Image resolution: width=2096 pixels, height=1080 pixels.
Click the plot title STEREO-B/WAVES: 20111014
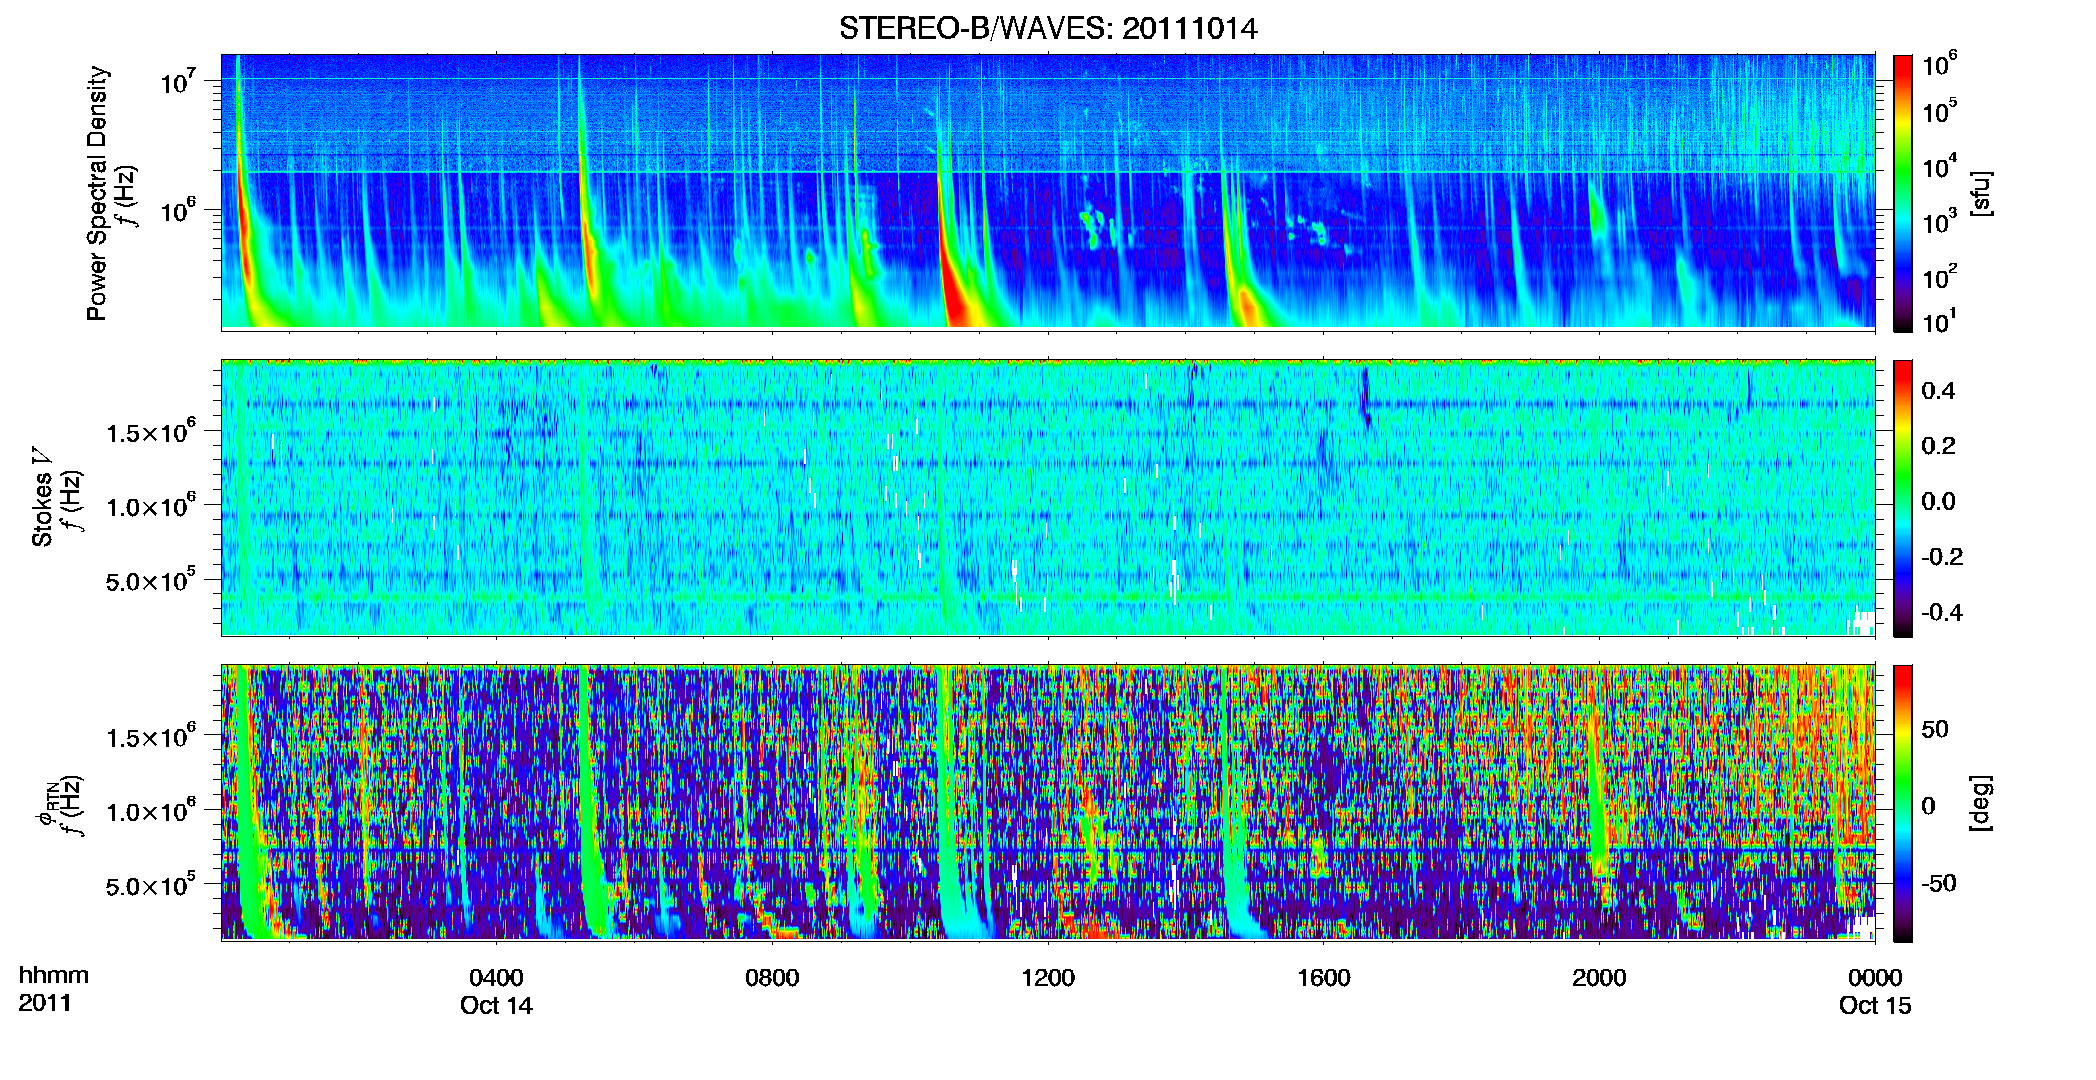point(1048,28)
